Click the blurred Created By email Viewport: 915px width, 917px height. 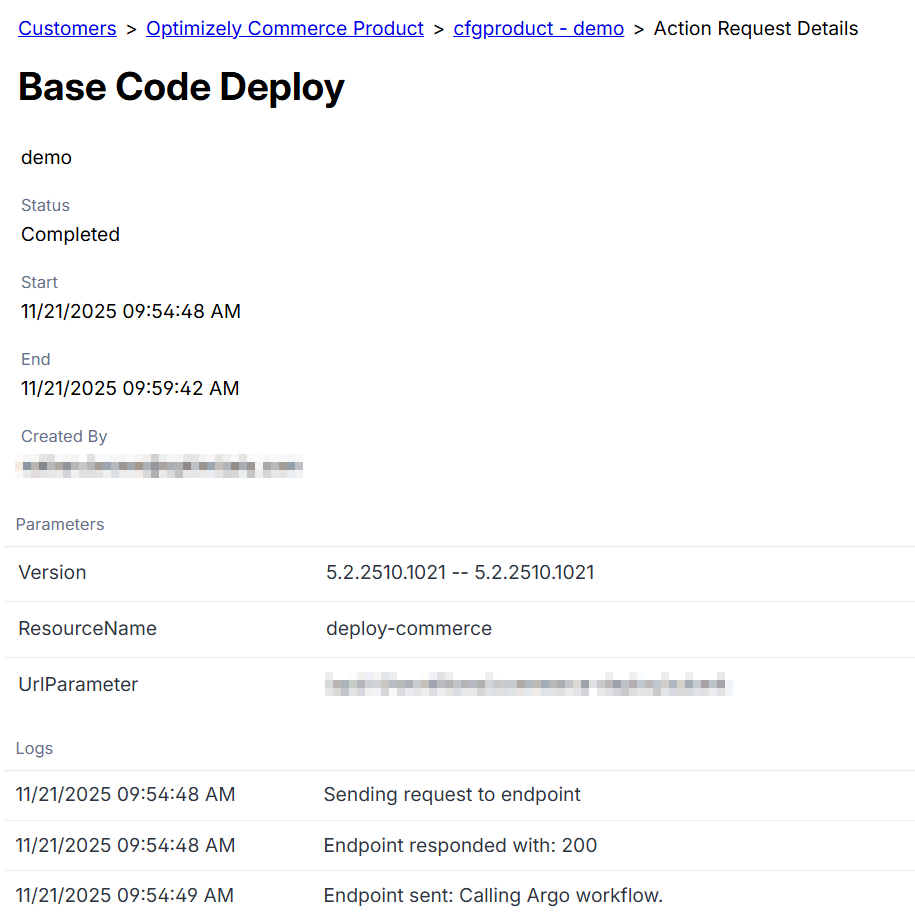click(160, 466)
